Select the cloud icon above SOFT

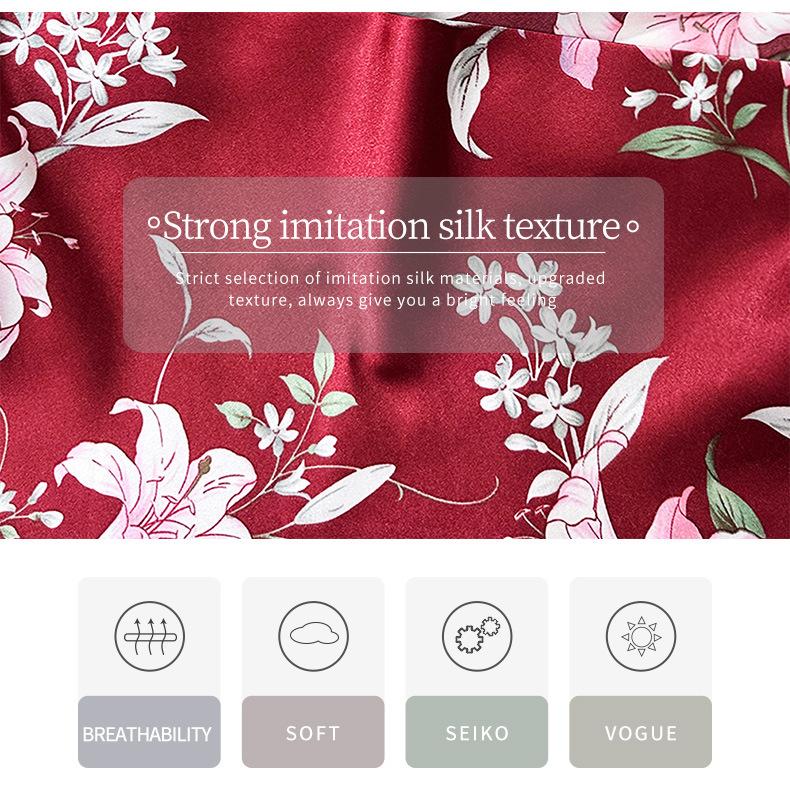[x=313, y=636]
